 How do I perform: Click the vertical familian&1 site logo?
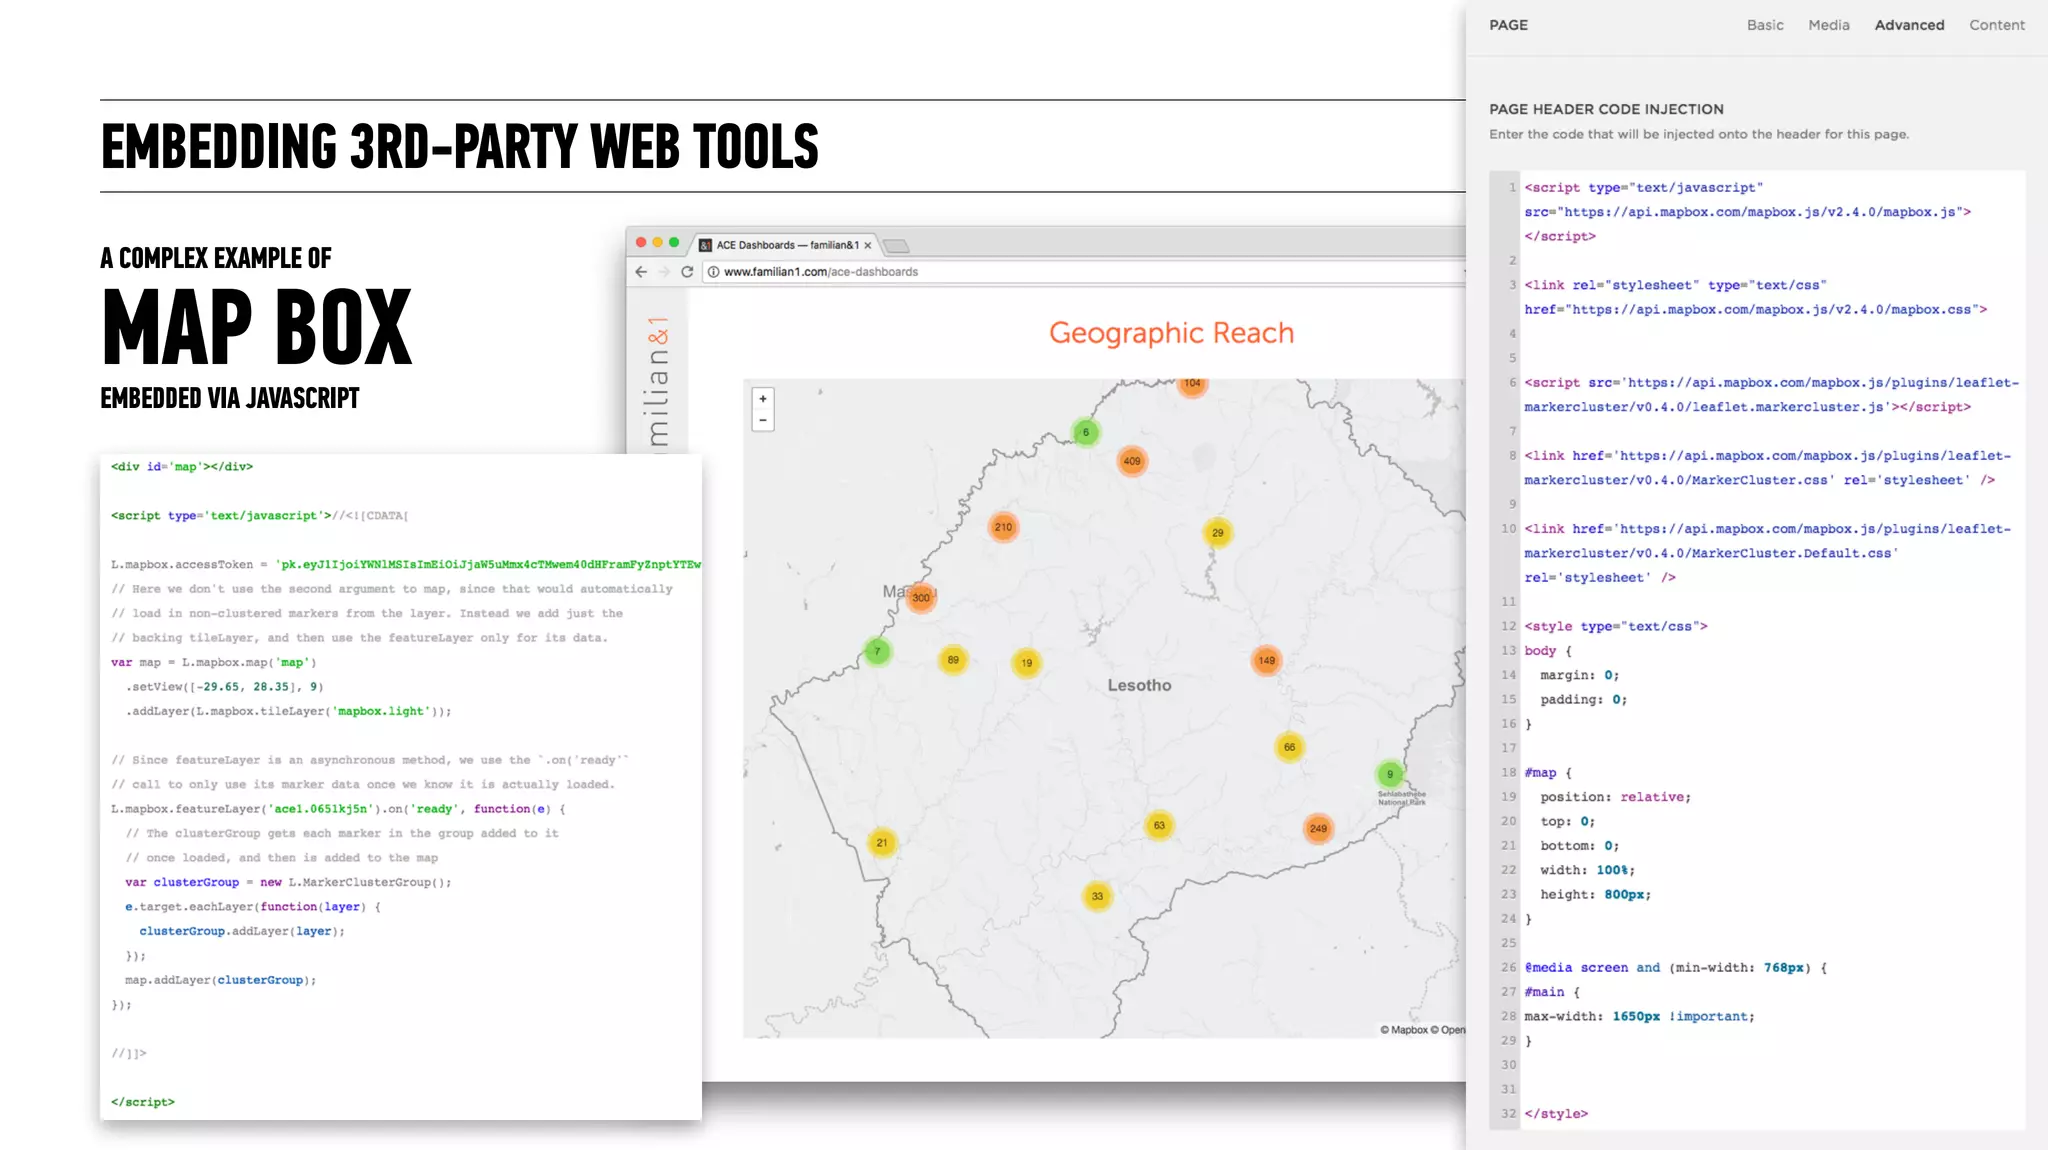(657, 383)
